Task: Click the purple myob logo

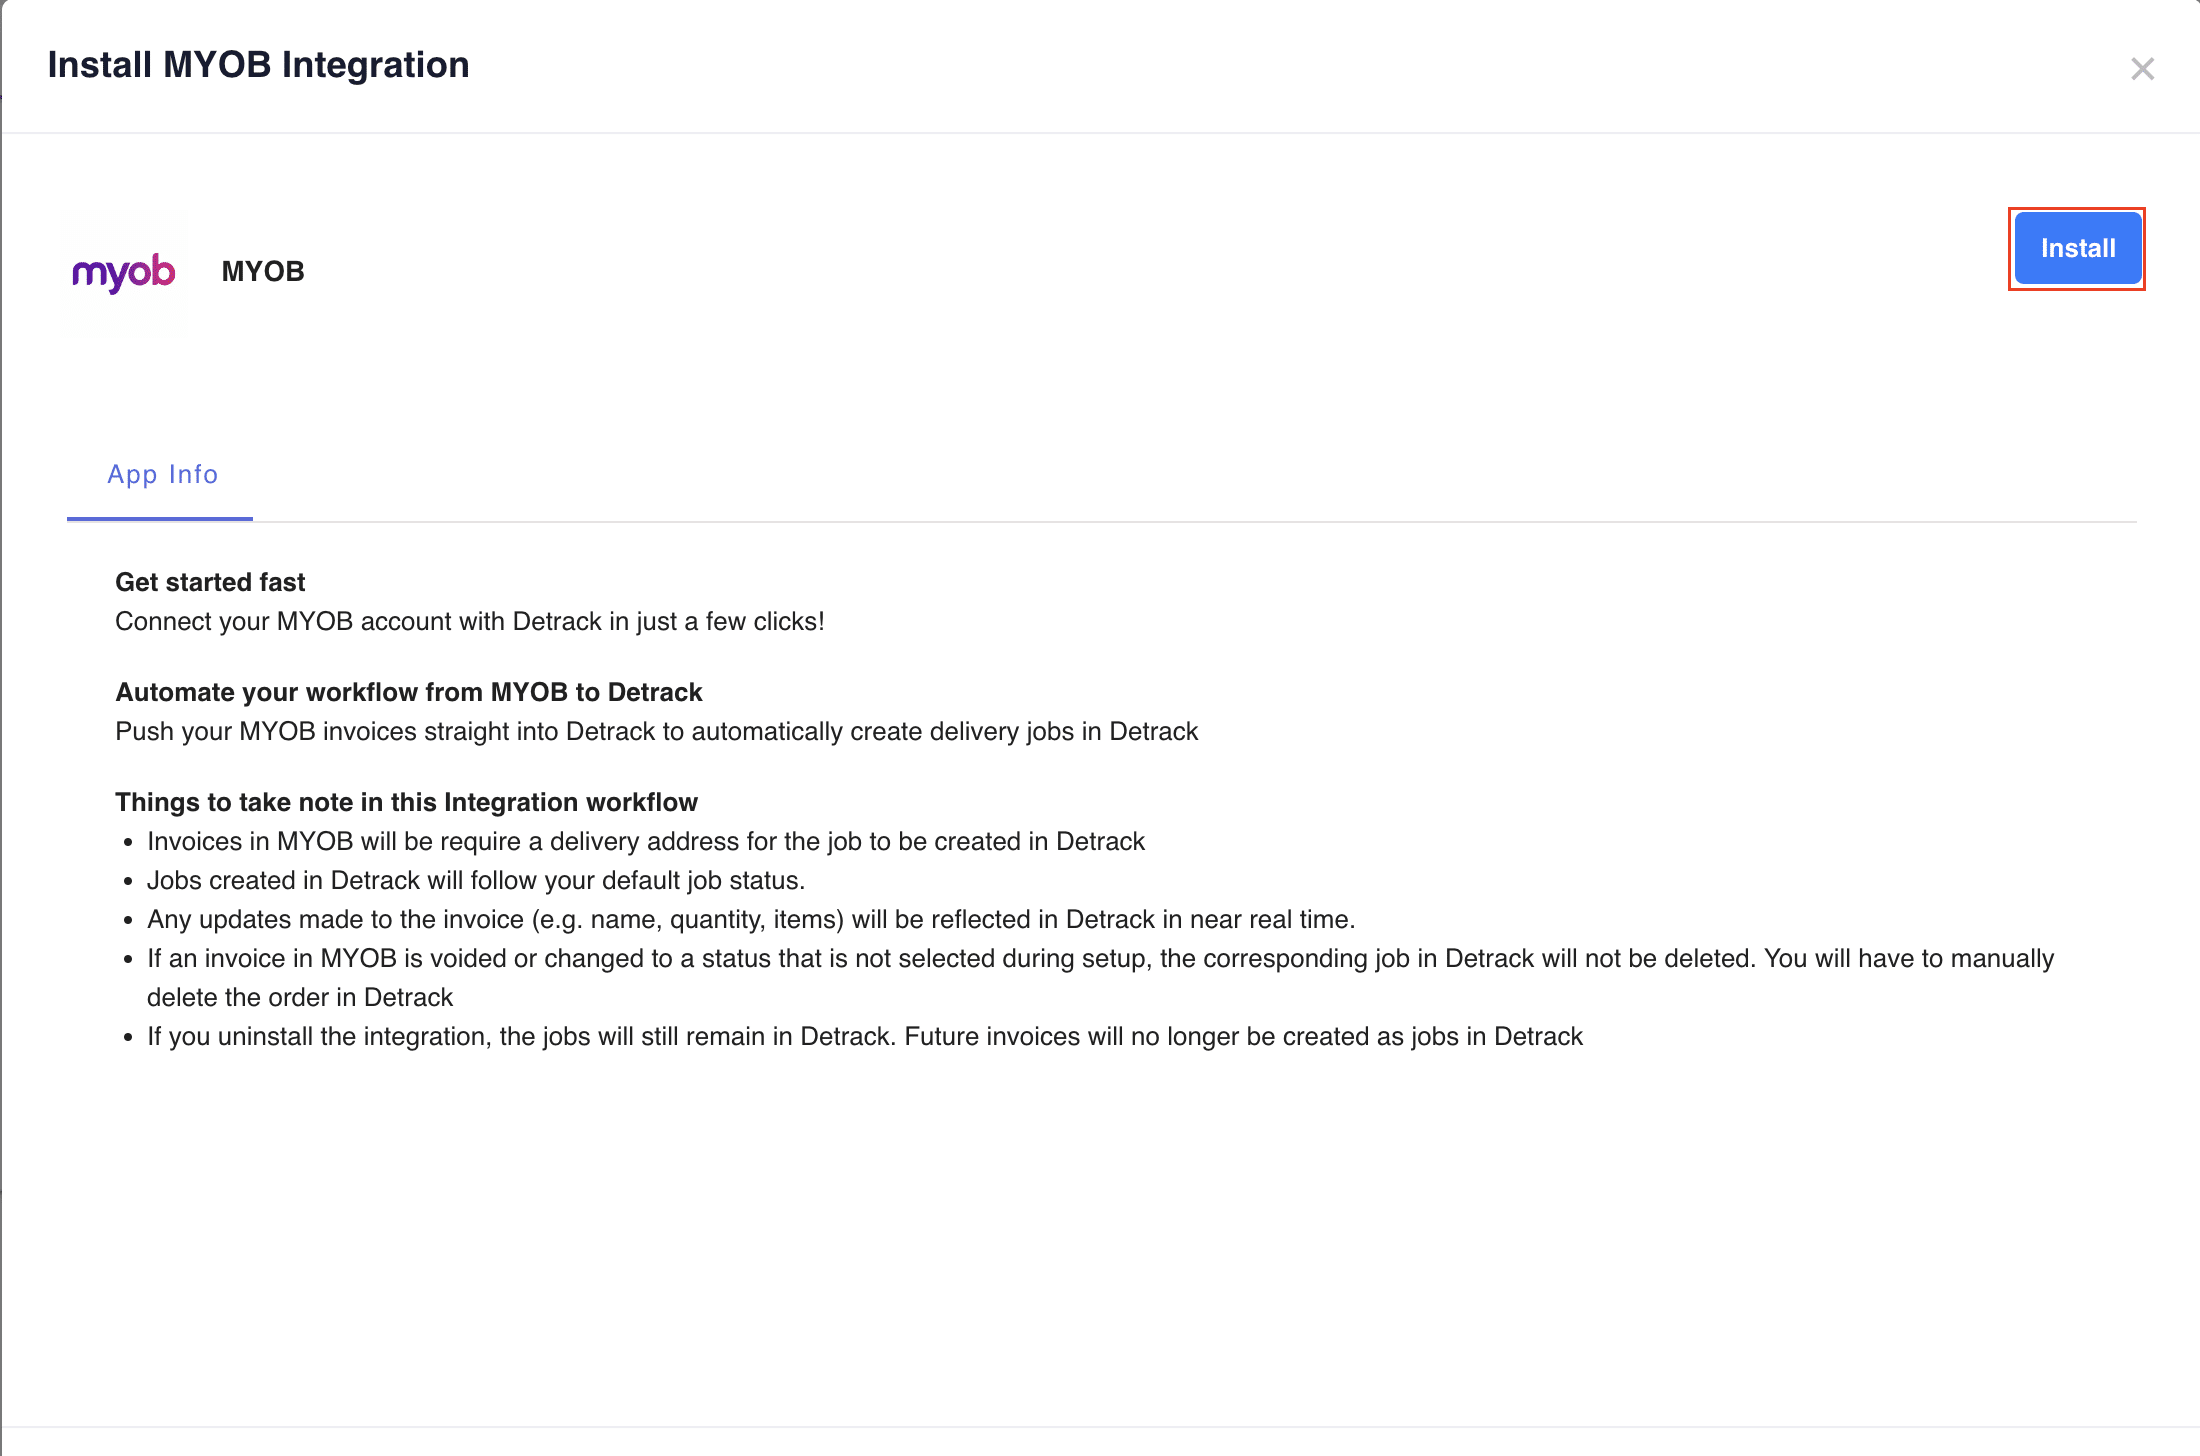Action: click(x=124, y=272)
